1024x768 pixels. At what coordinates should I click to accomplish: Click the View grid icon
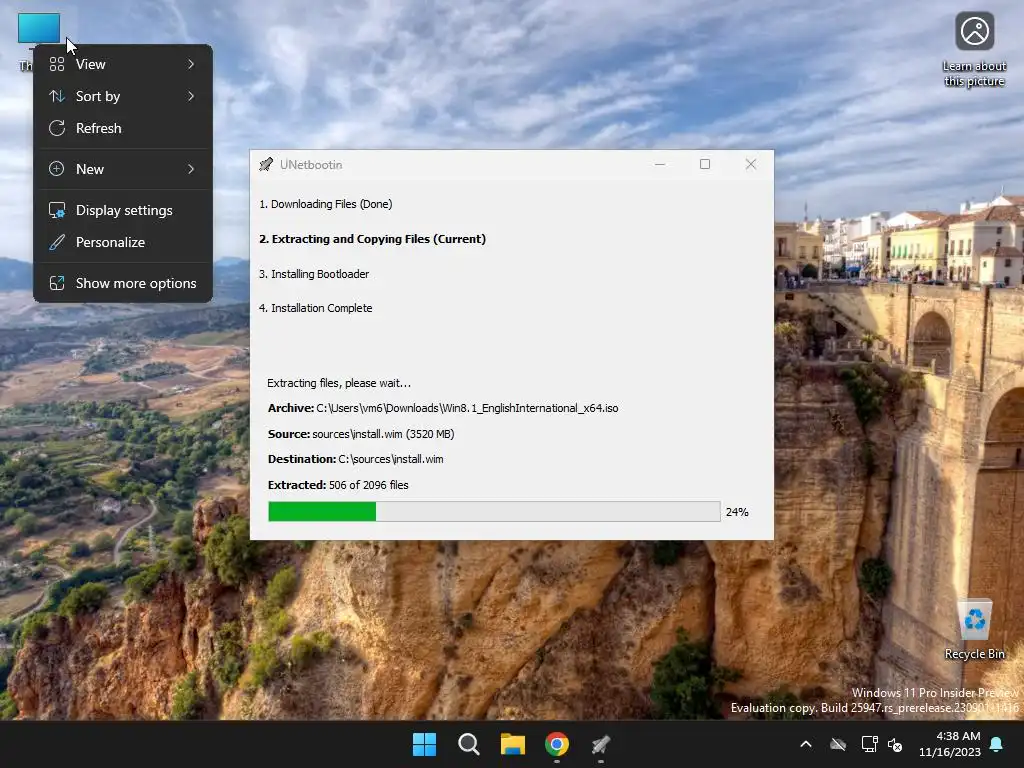(57, 64)
